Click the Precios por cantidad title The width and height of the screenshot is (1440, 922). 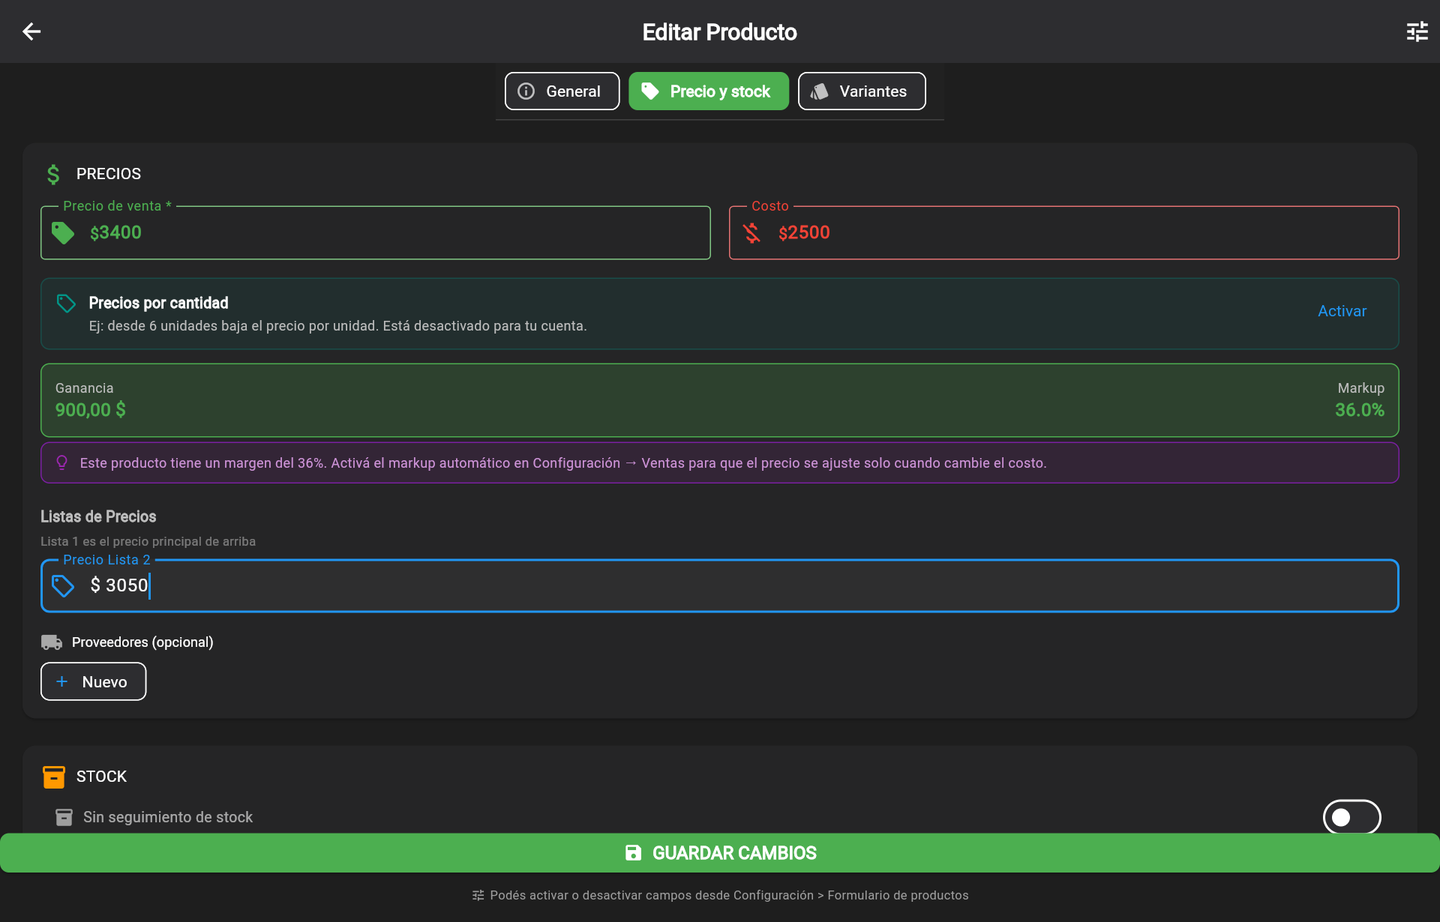coord(158,303)
